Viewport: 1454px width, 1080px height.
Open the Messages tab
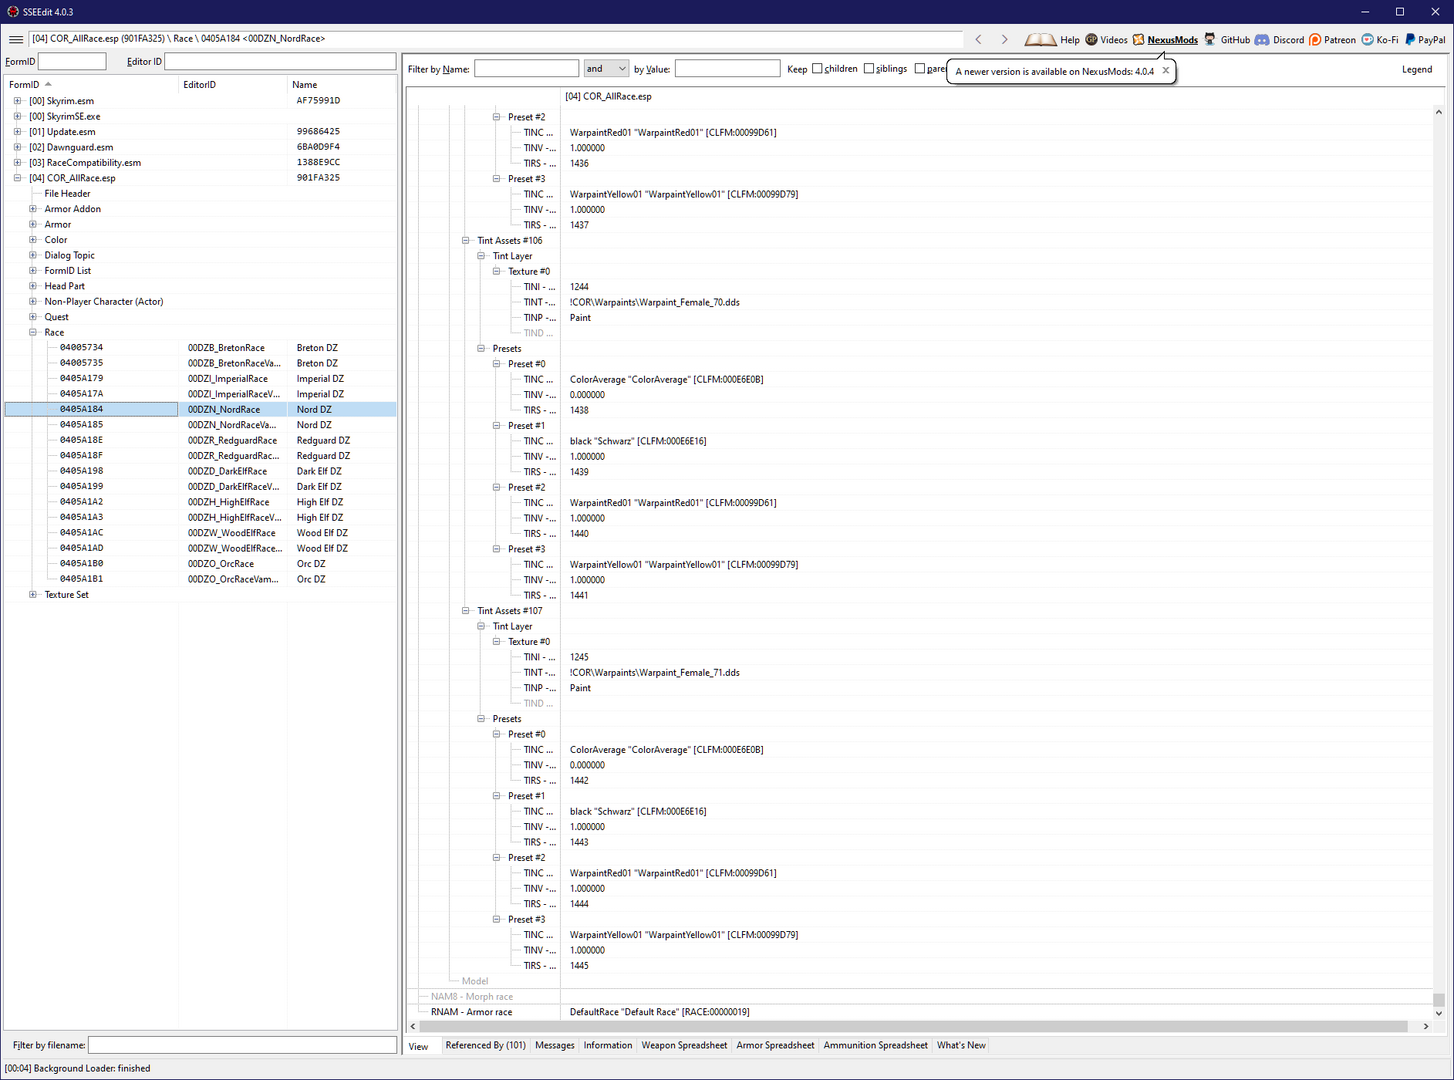[x=555, y=1045]
